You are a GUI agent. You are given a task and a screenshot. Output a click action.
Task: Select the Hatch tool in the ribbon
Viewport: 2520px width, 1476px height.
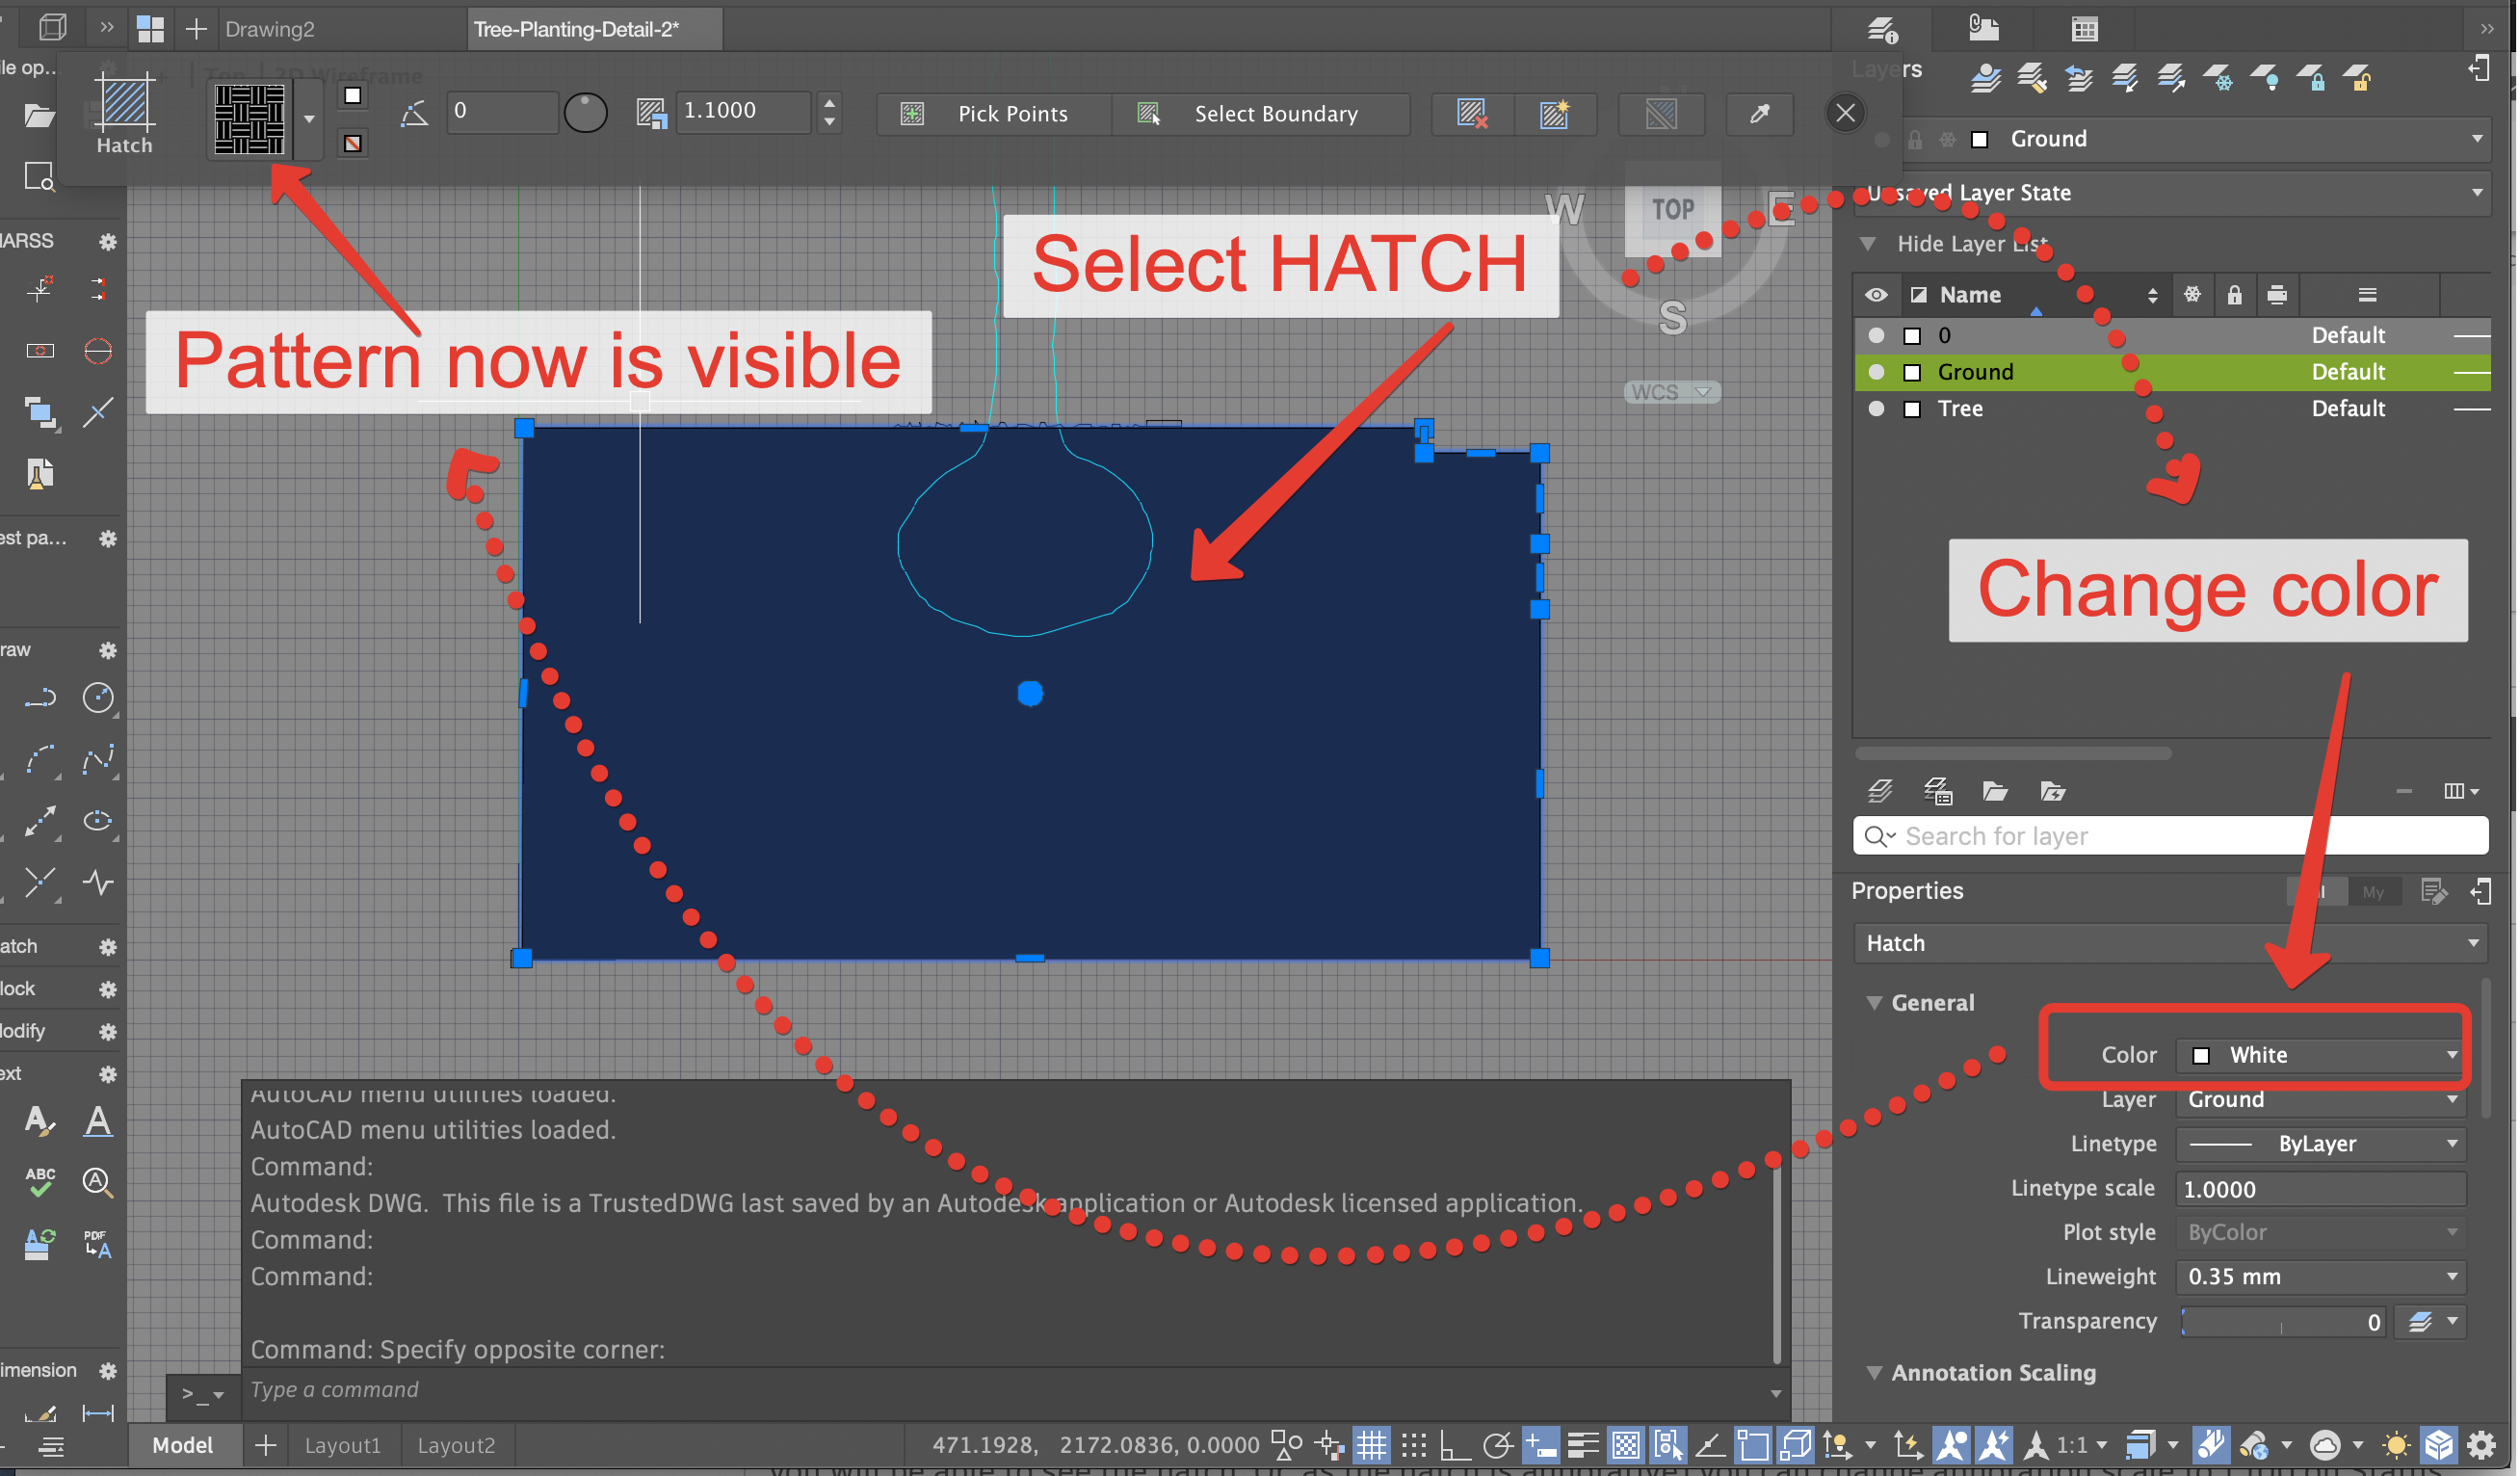click(x=123, y=113)
